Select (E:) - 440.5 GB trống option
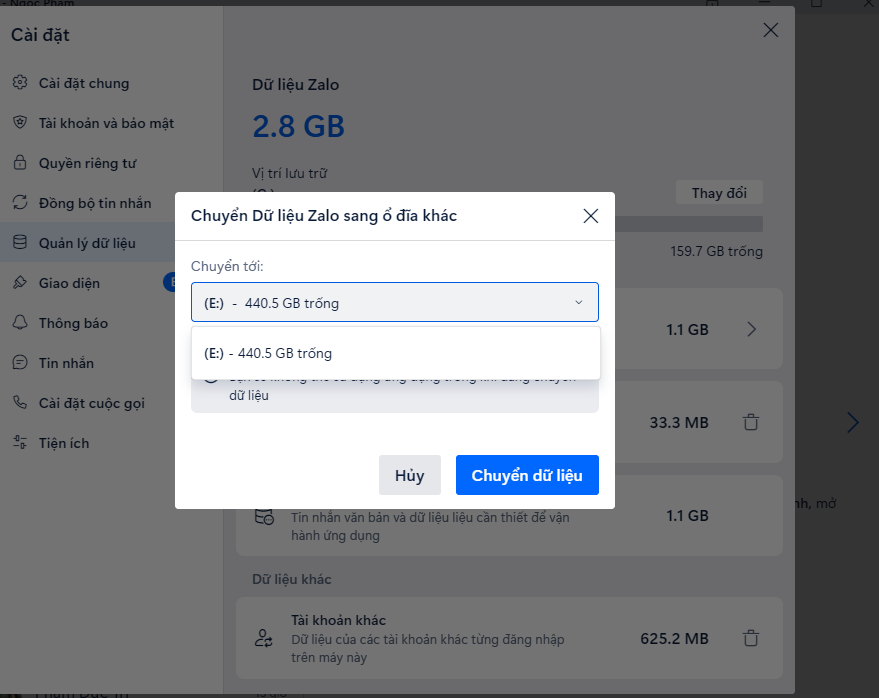The image size is (879, 698). 395,353
